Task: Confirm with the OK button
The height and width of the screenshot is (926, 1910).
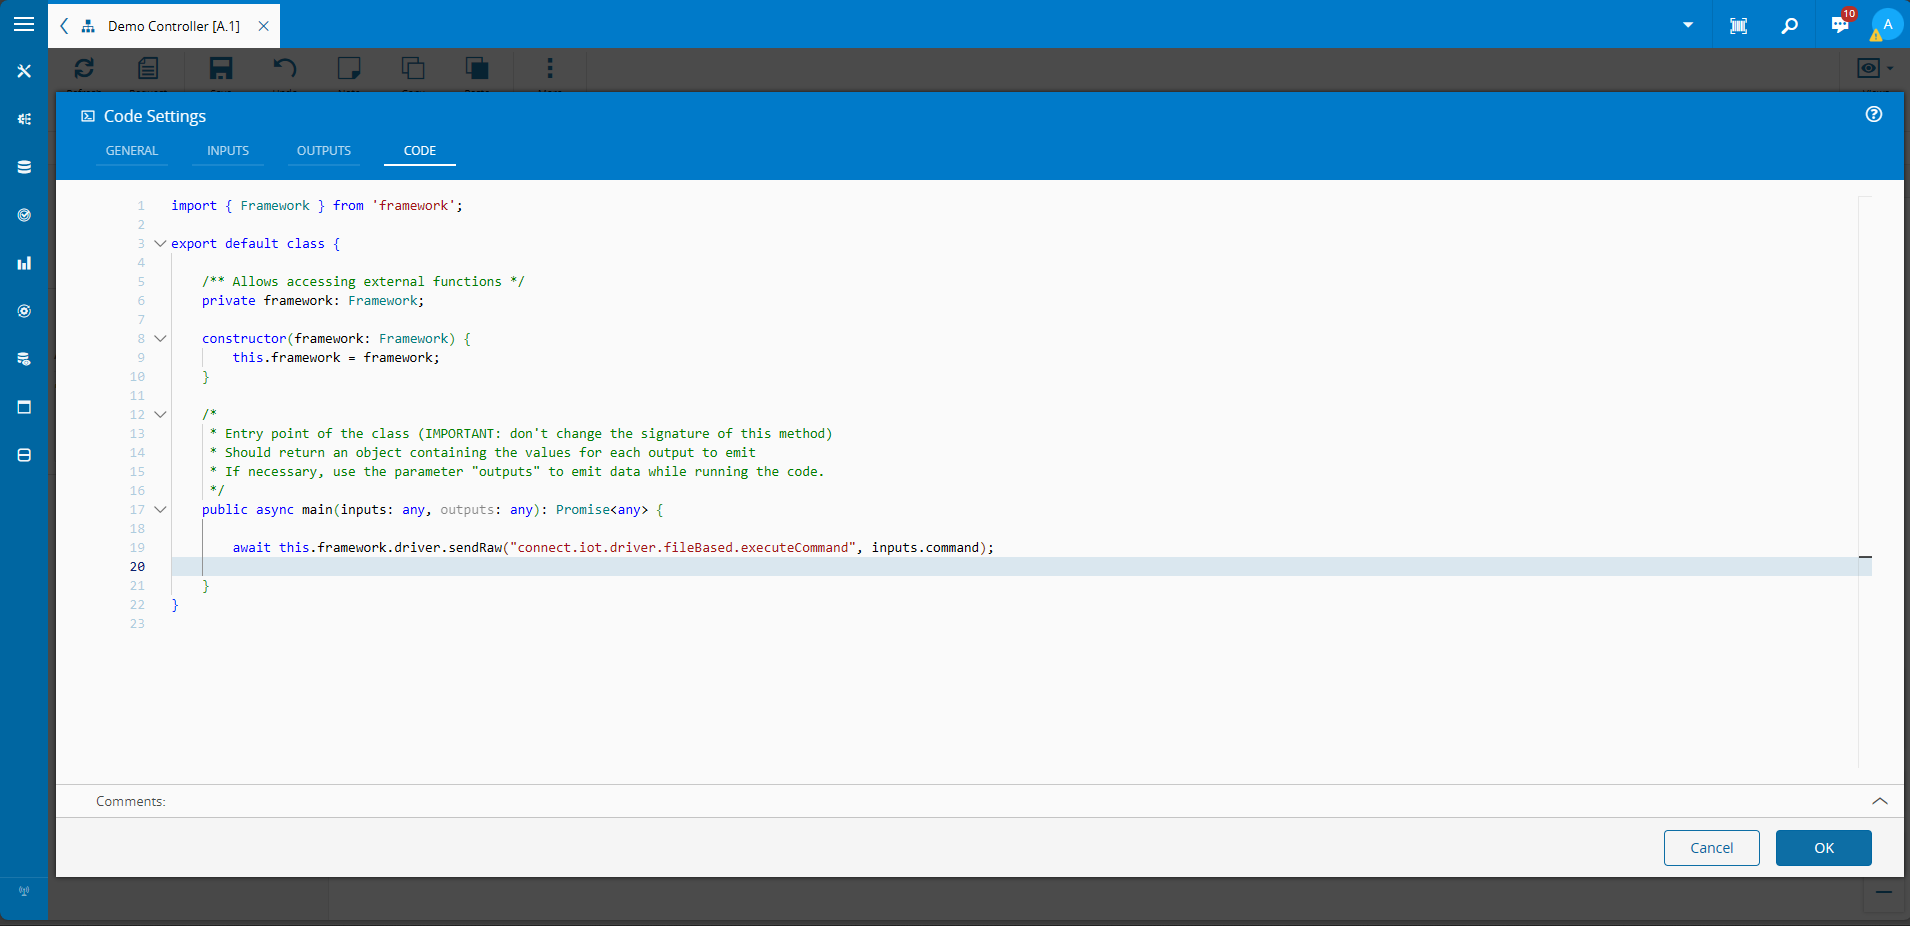Action: click(1824, 848)
